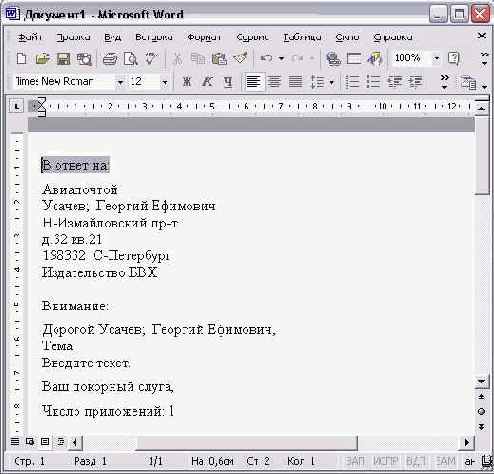Cut selection with the scissors icon
Image resolution: width=494 pixels, height=474 pixels.
tap(177, 59)
